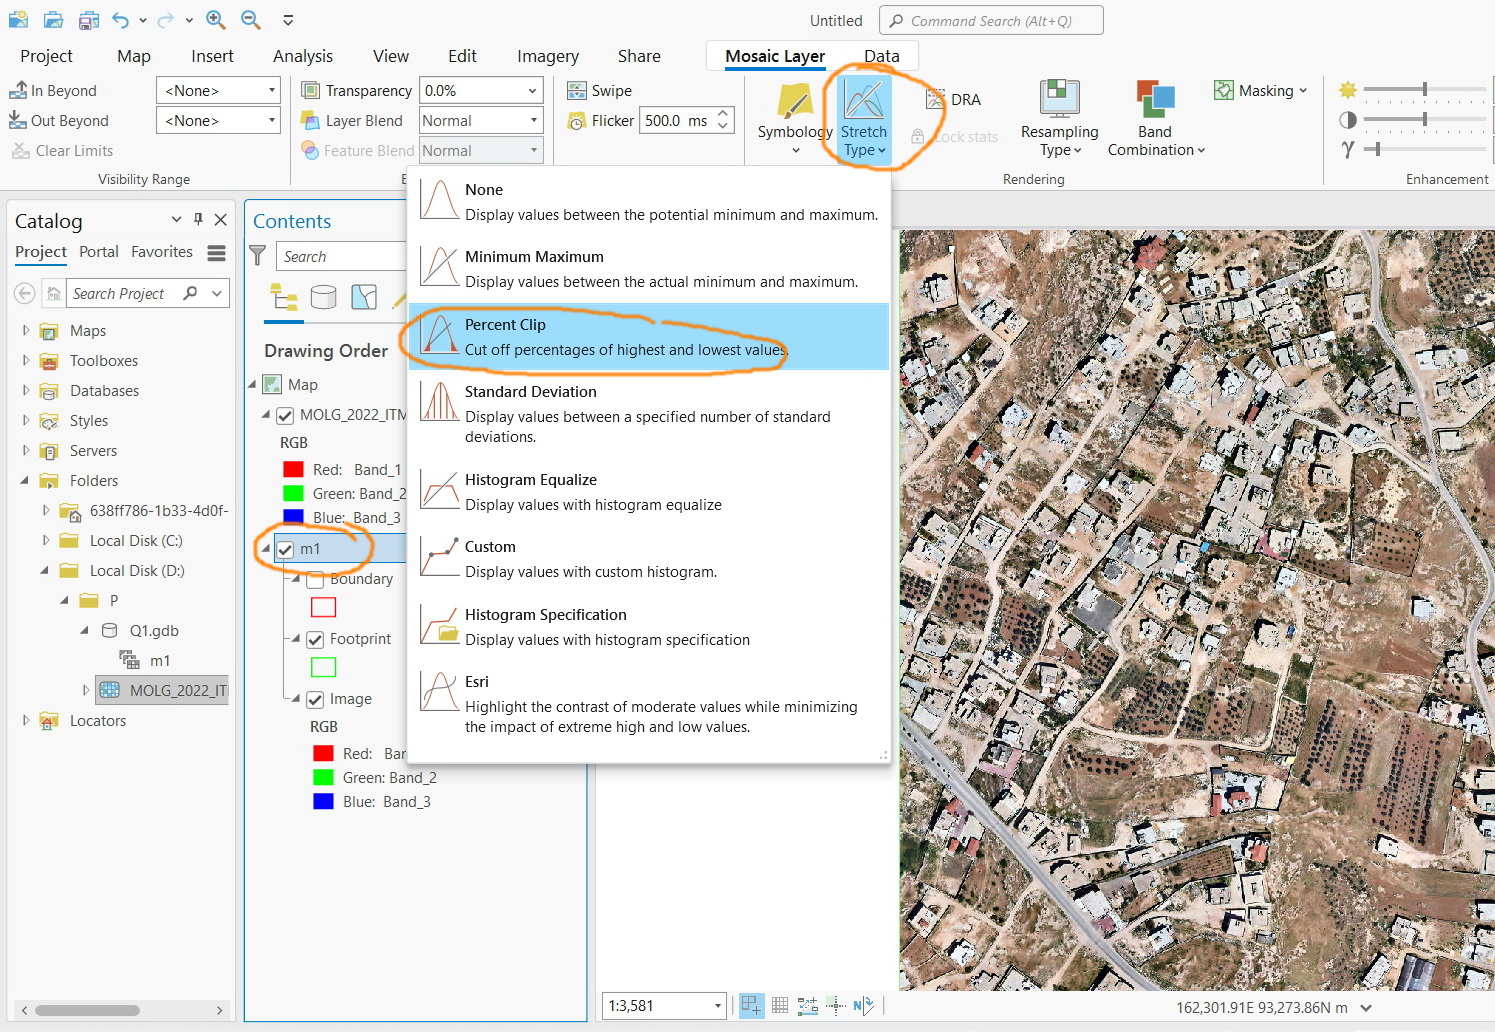Uncheck the m1 layer visibility
The width and height of the screenshot is (1495, 1032).
click(286, 548)
